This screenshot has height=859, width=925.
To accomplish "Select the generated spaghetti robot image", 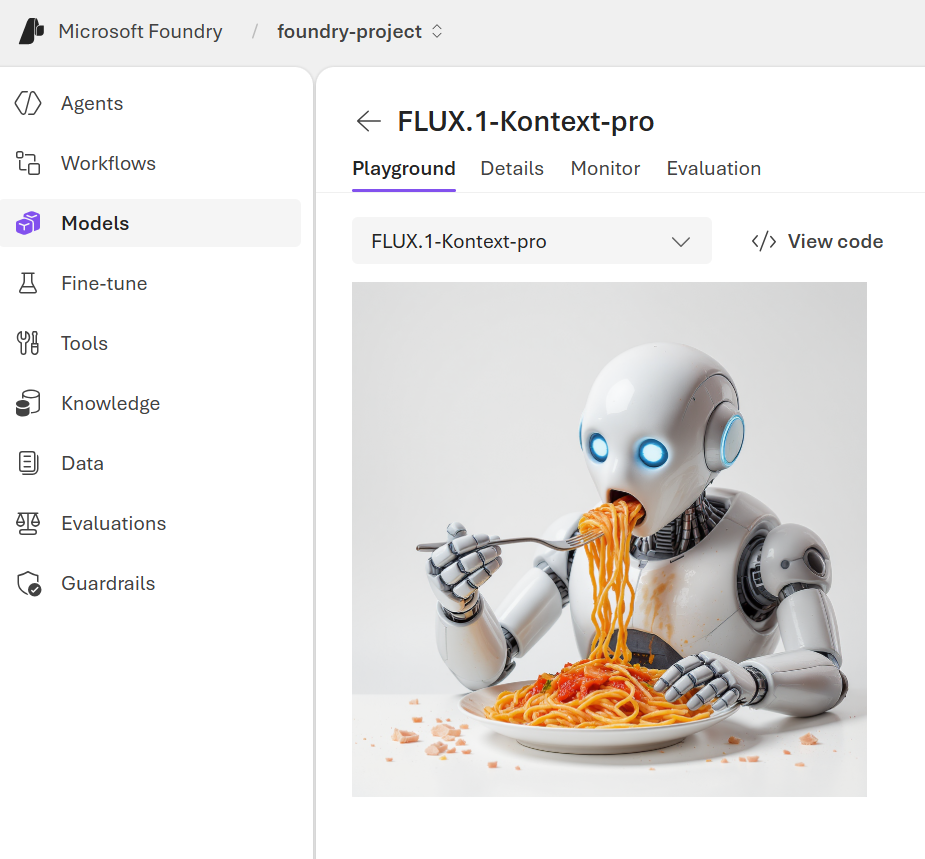I will (609, 538).
